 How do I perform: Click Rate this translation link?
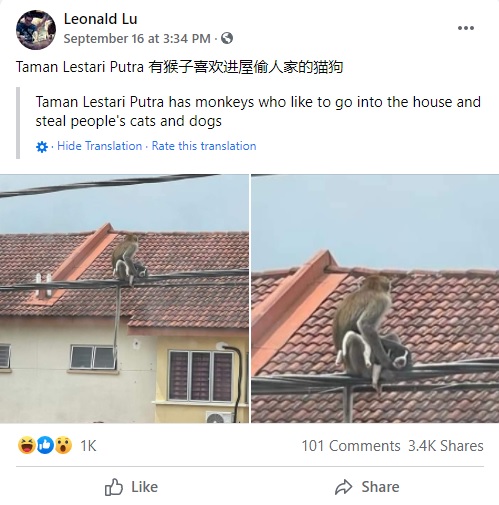point(204,146)
